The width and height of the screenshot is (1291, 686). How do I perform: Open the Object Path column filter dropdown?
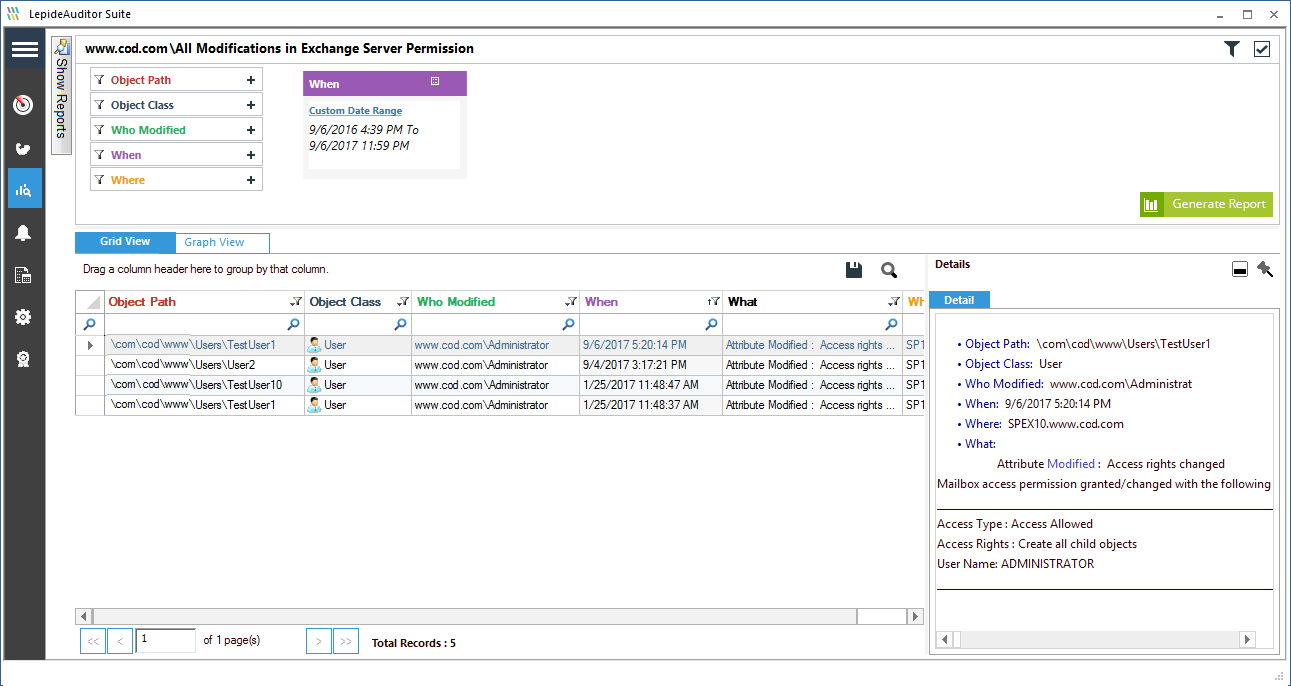(295, 302)
